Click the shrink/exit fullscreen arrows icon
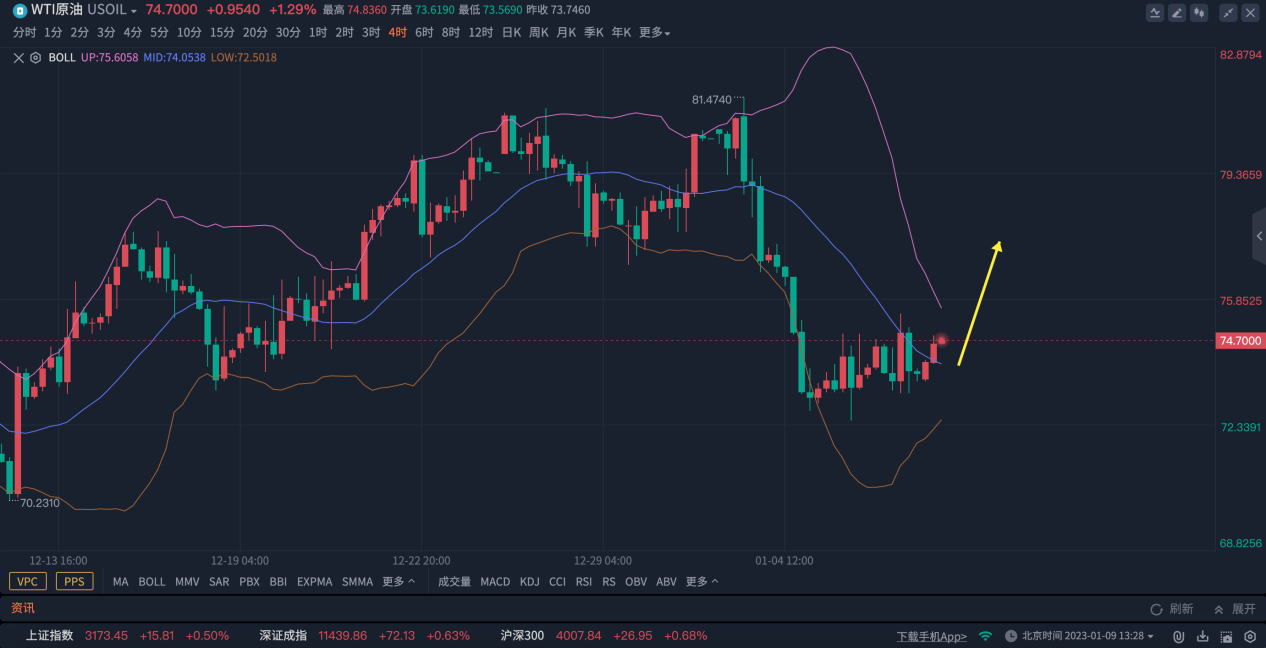Image resolution: width=1266 pixels, height=648 pixels. click(1229, 13)
